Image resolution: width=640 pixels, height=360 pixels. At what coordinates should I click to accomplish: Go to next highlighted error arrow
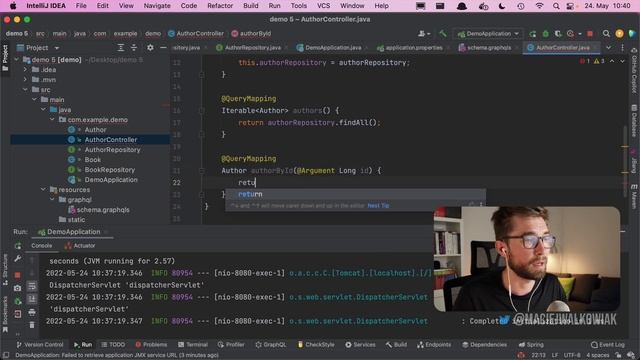[x=622, y=61]
